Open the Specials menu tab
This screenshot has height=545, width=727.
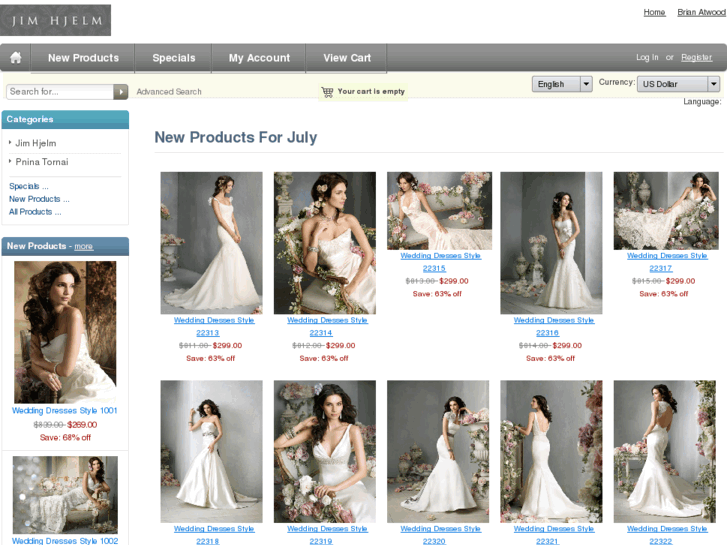coord(174,58)
